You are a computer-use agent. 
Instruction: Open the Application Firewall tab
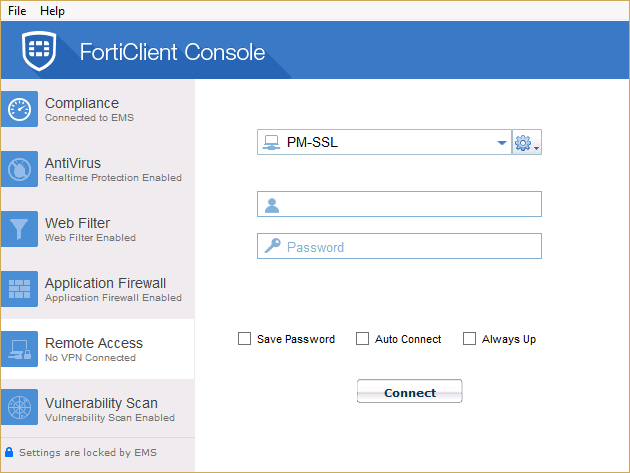98,289
